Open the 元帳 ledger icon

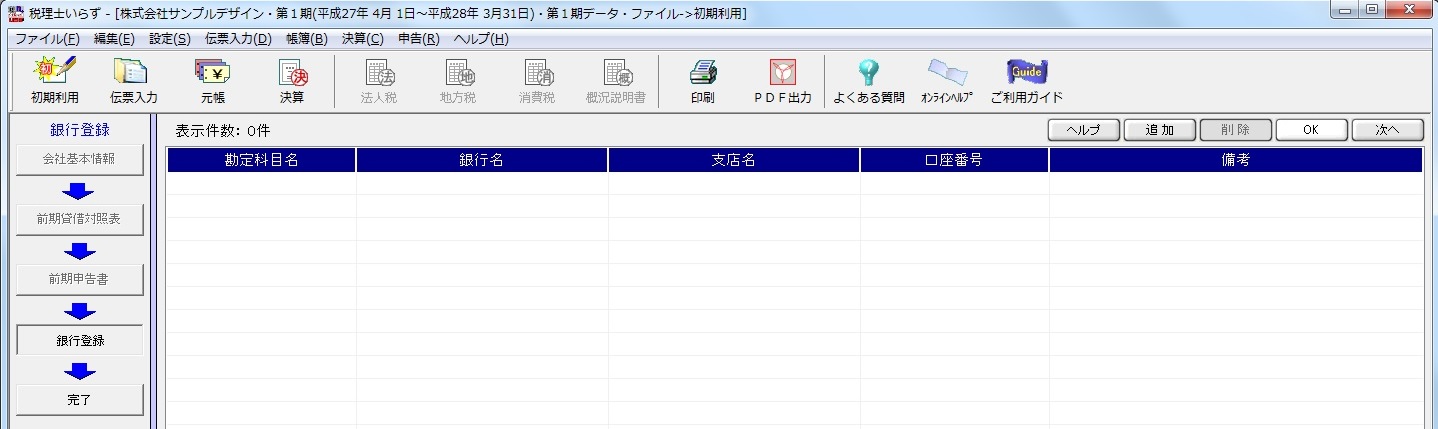[213, 81]
